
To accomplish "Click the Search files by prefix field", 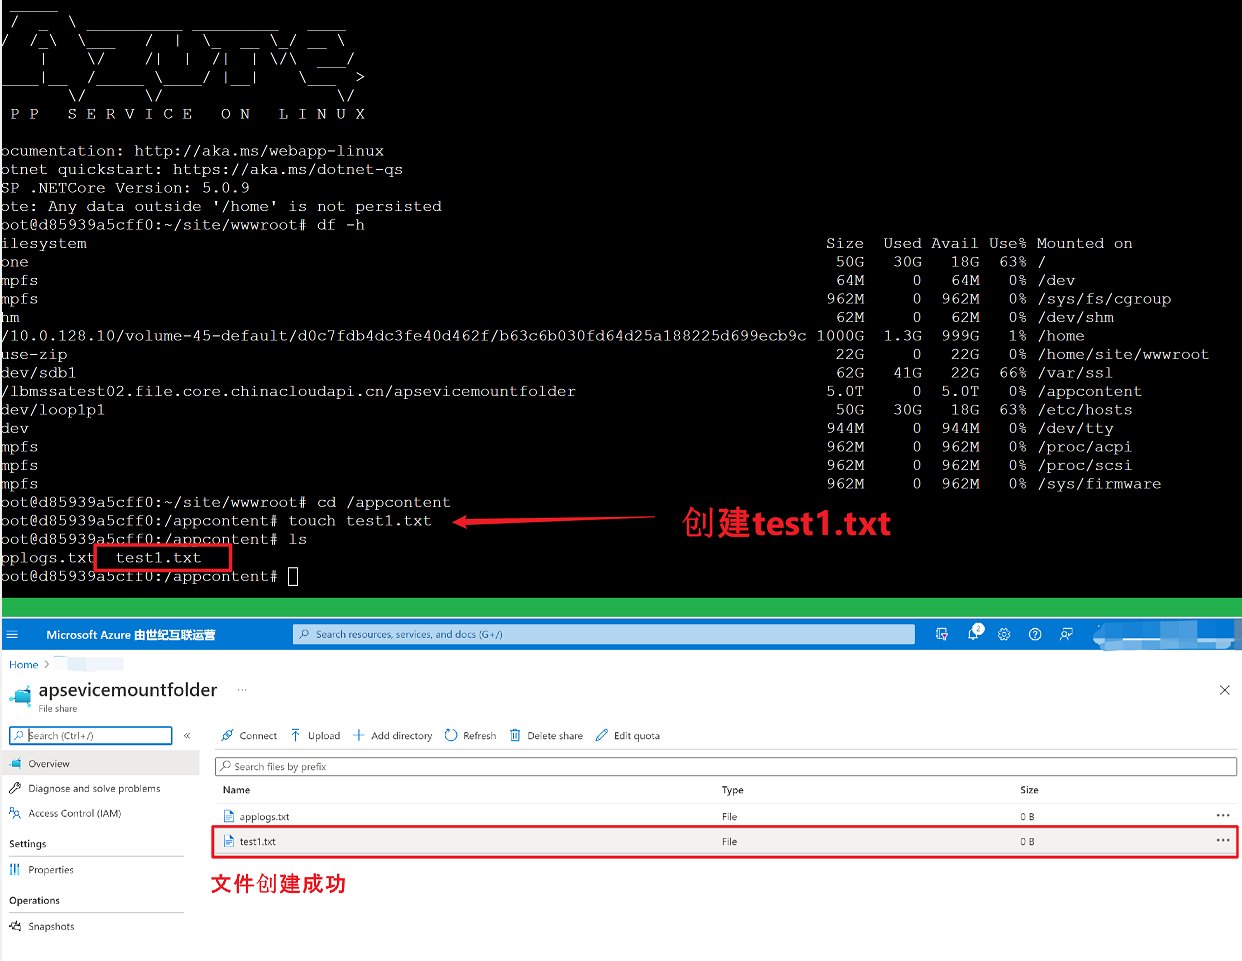I will pos(726,767).
